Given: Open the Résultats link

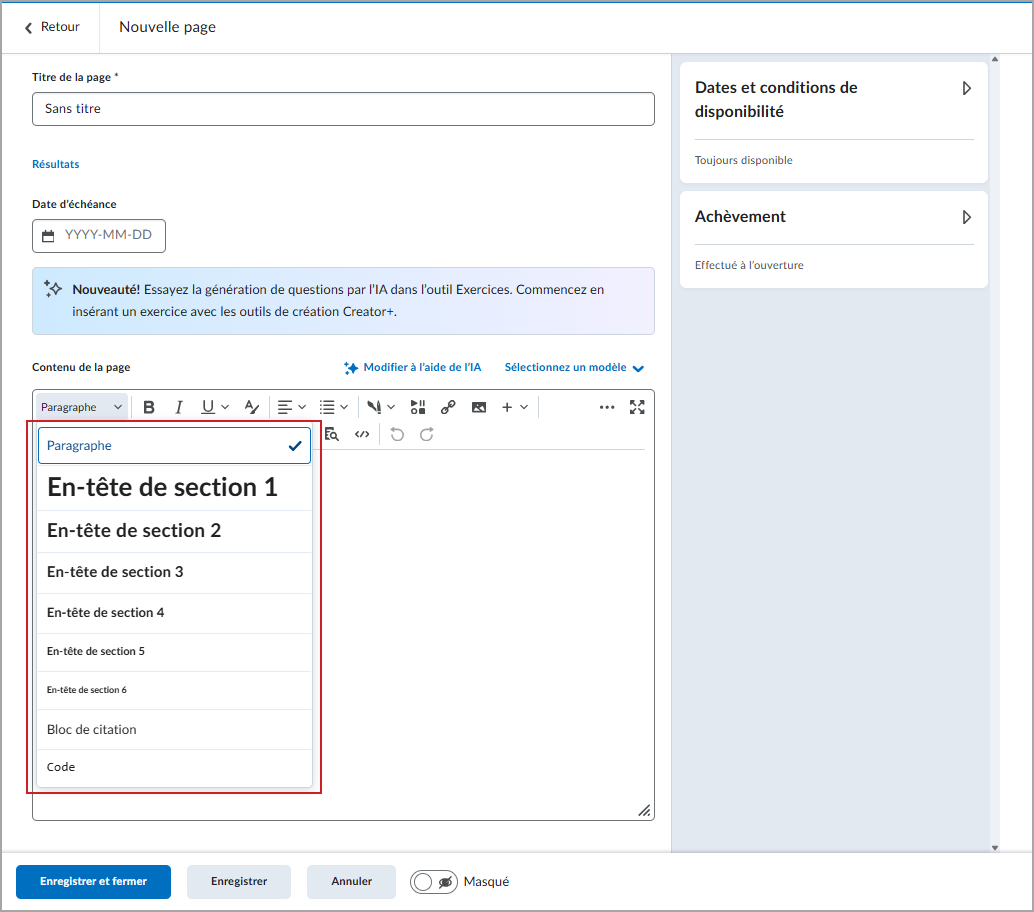Looking at the screenshot, I should 55,164.
